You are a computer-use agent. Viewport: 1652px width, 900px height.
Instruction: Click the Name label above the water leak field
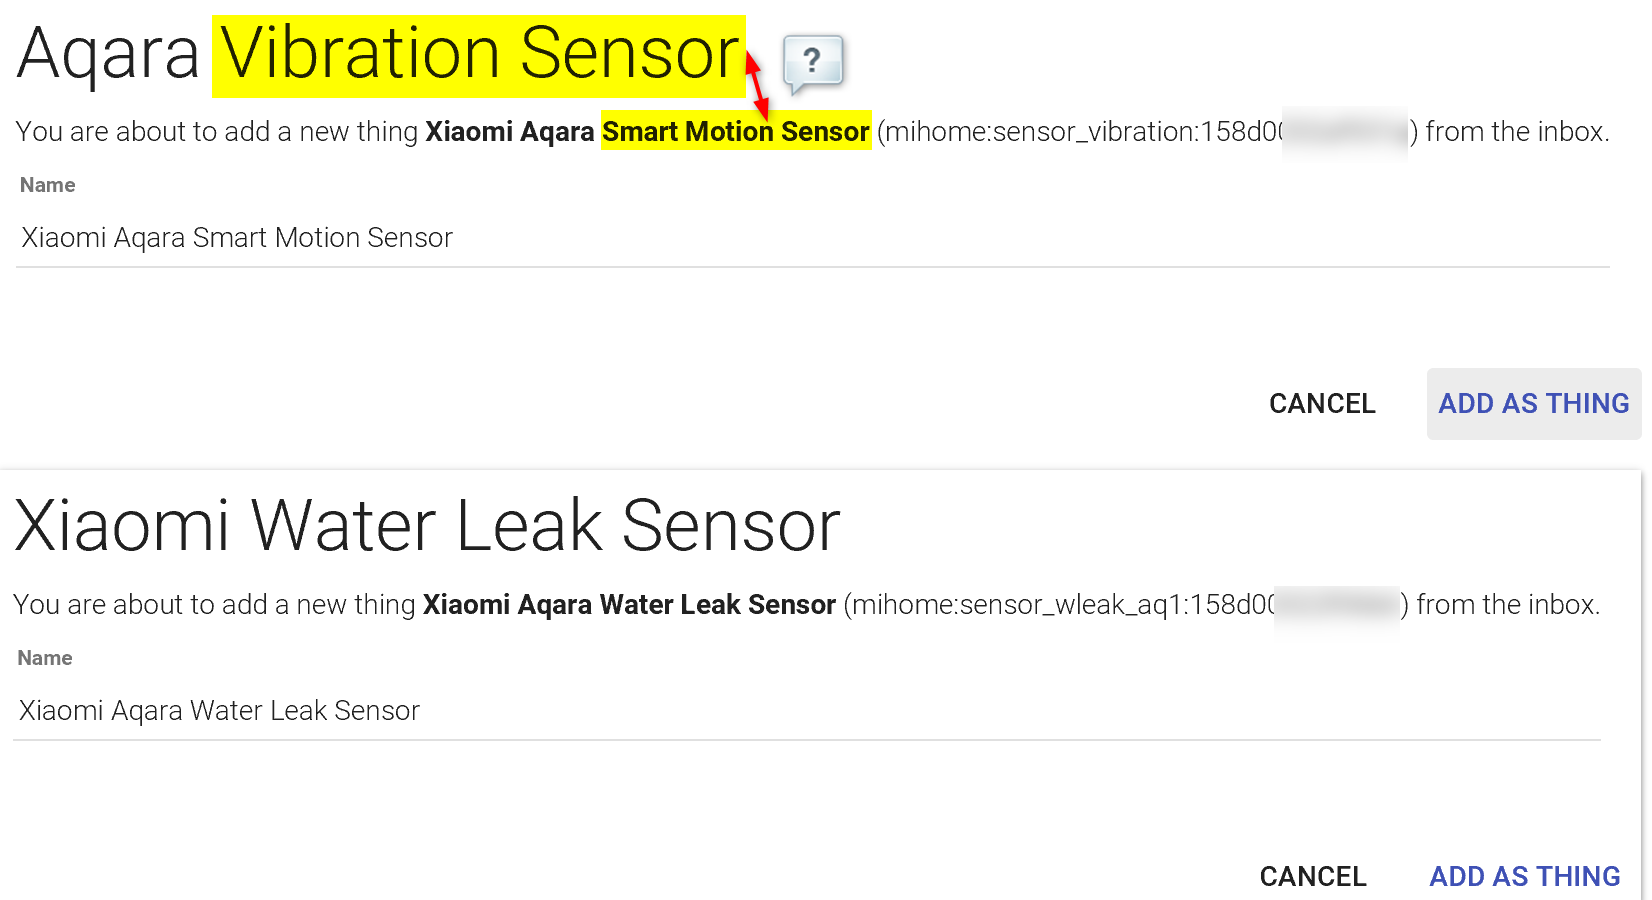tap(45, 658)
